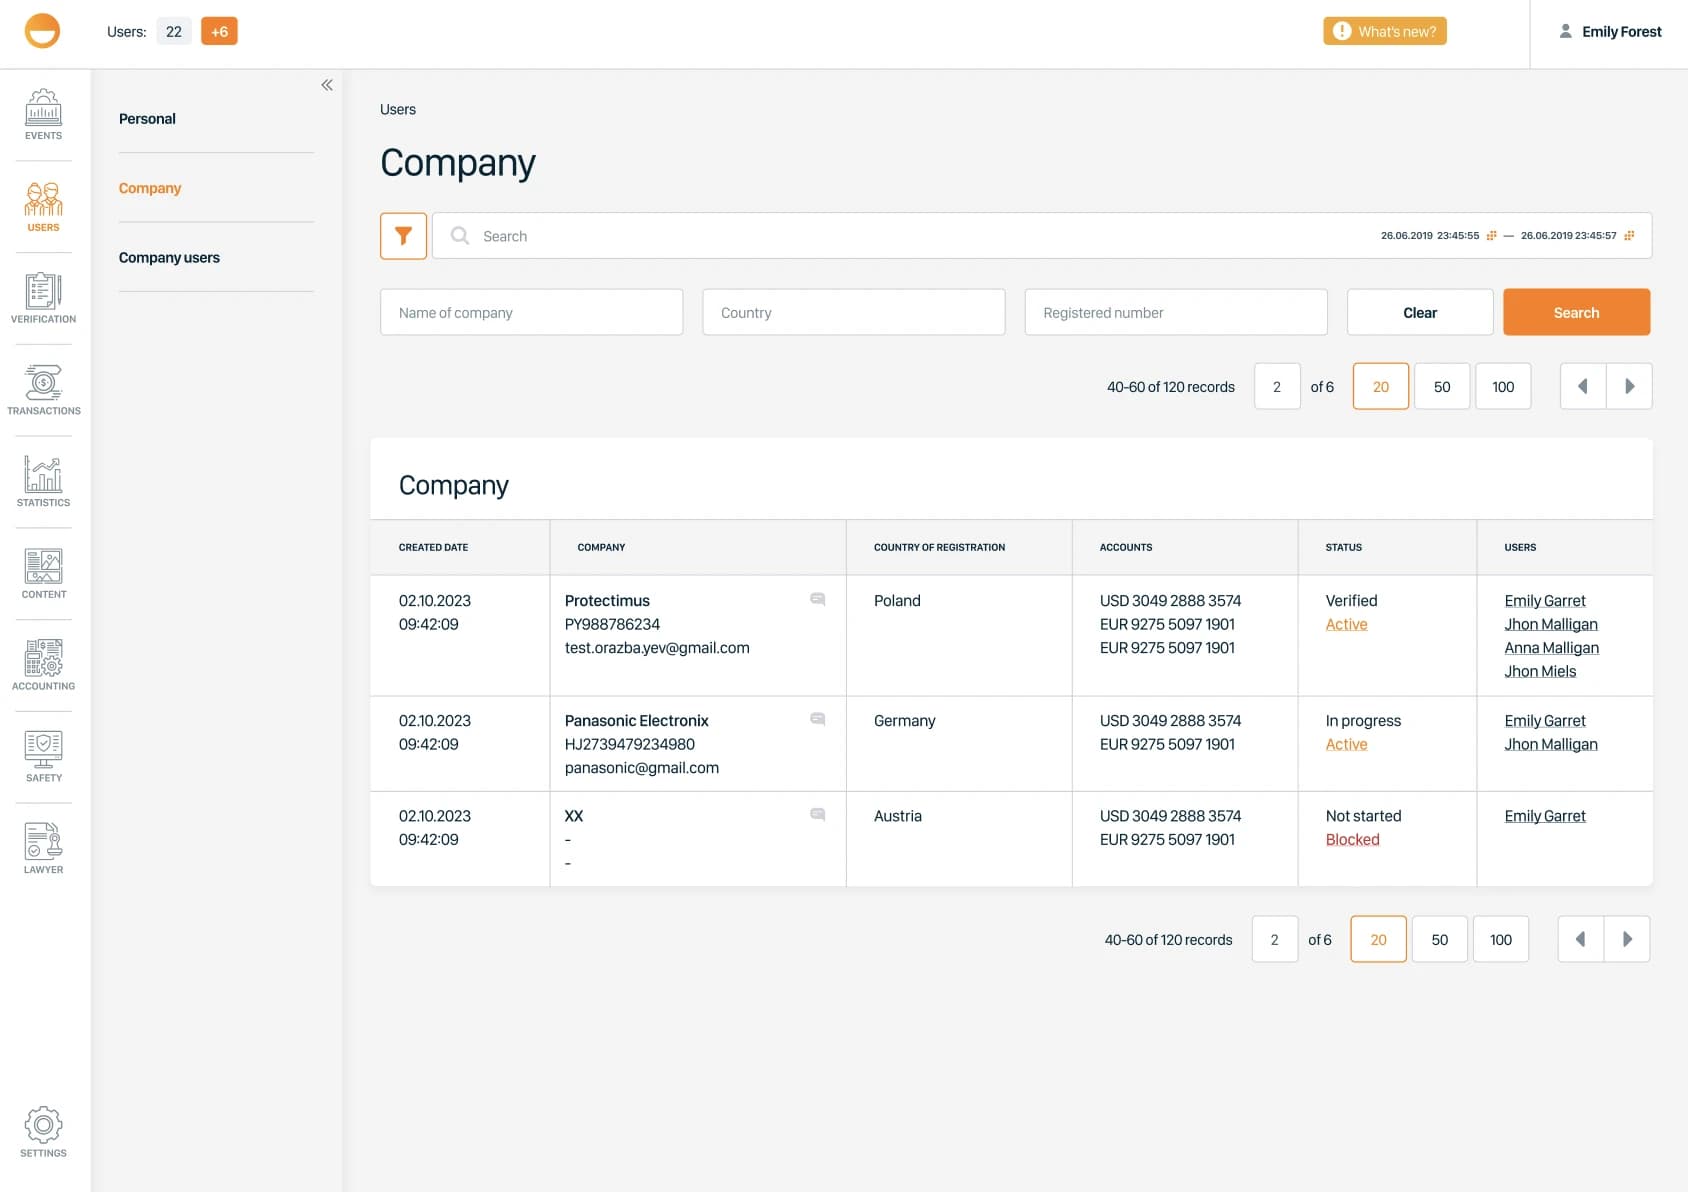This screenshot has width=1688, height=1192.
Task: Open the Content section icon
Action: tap(43, 574)
